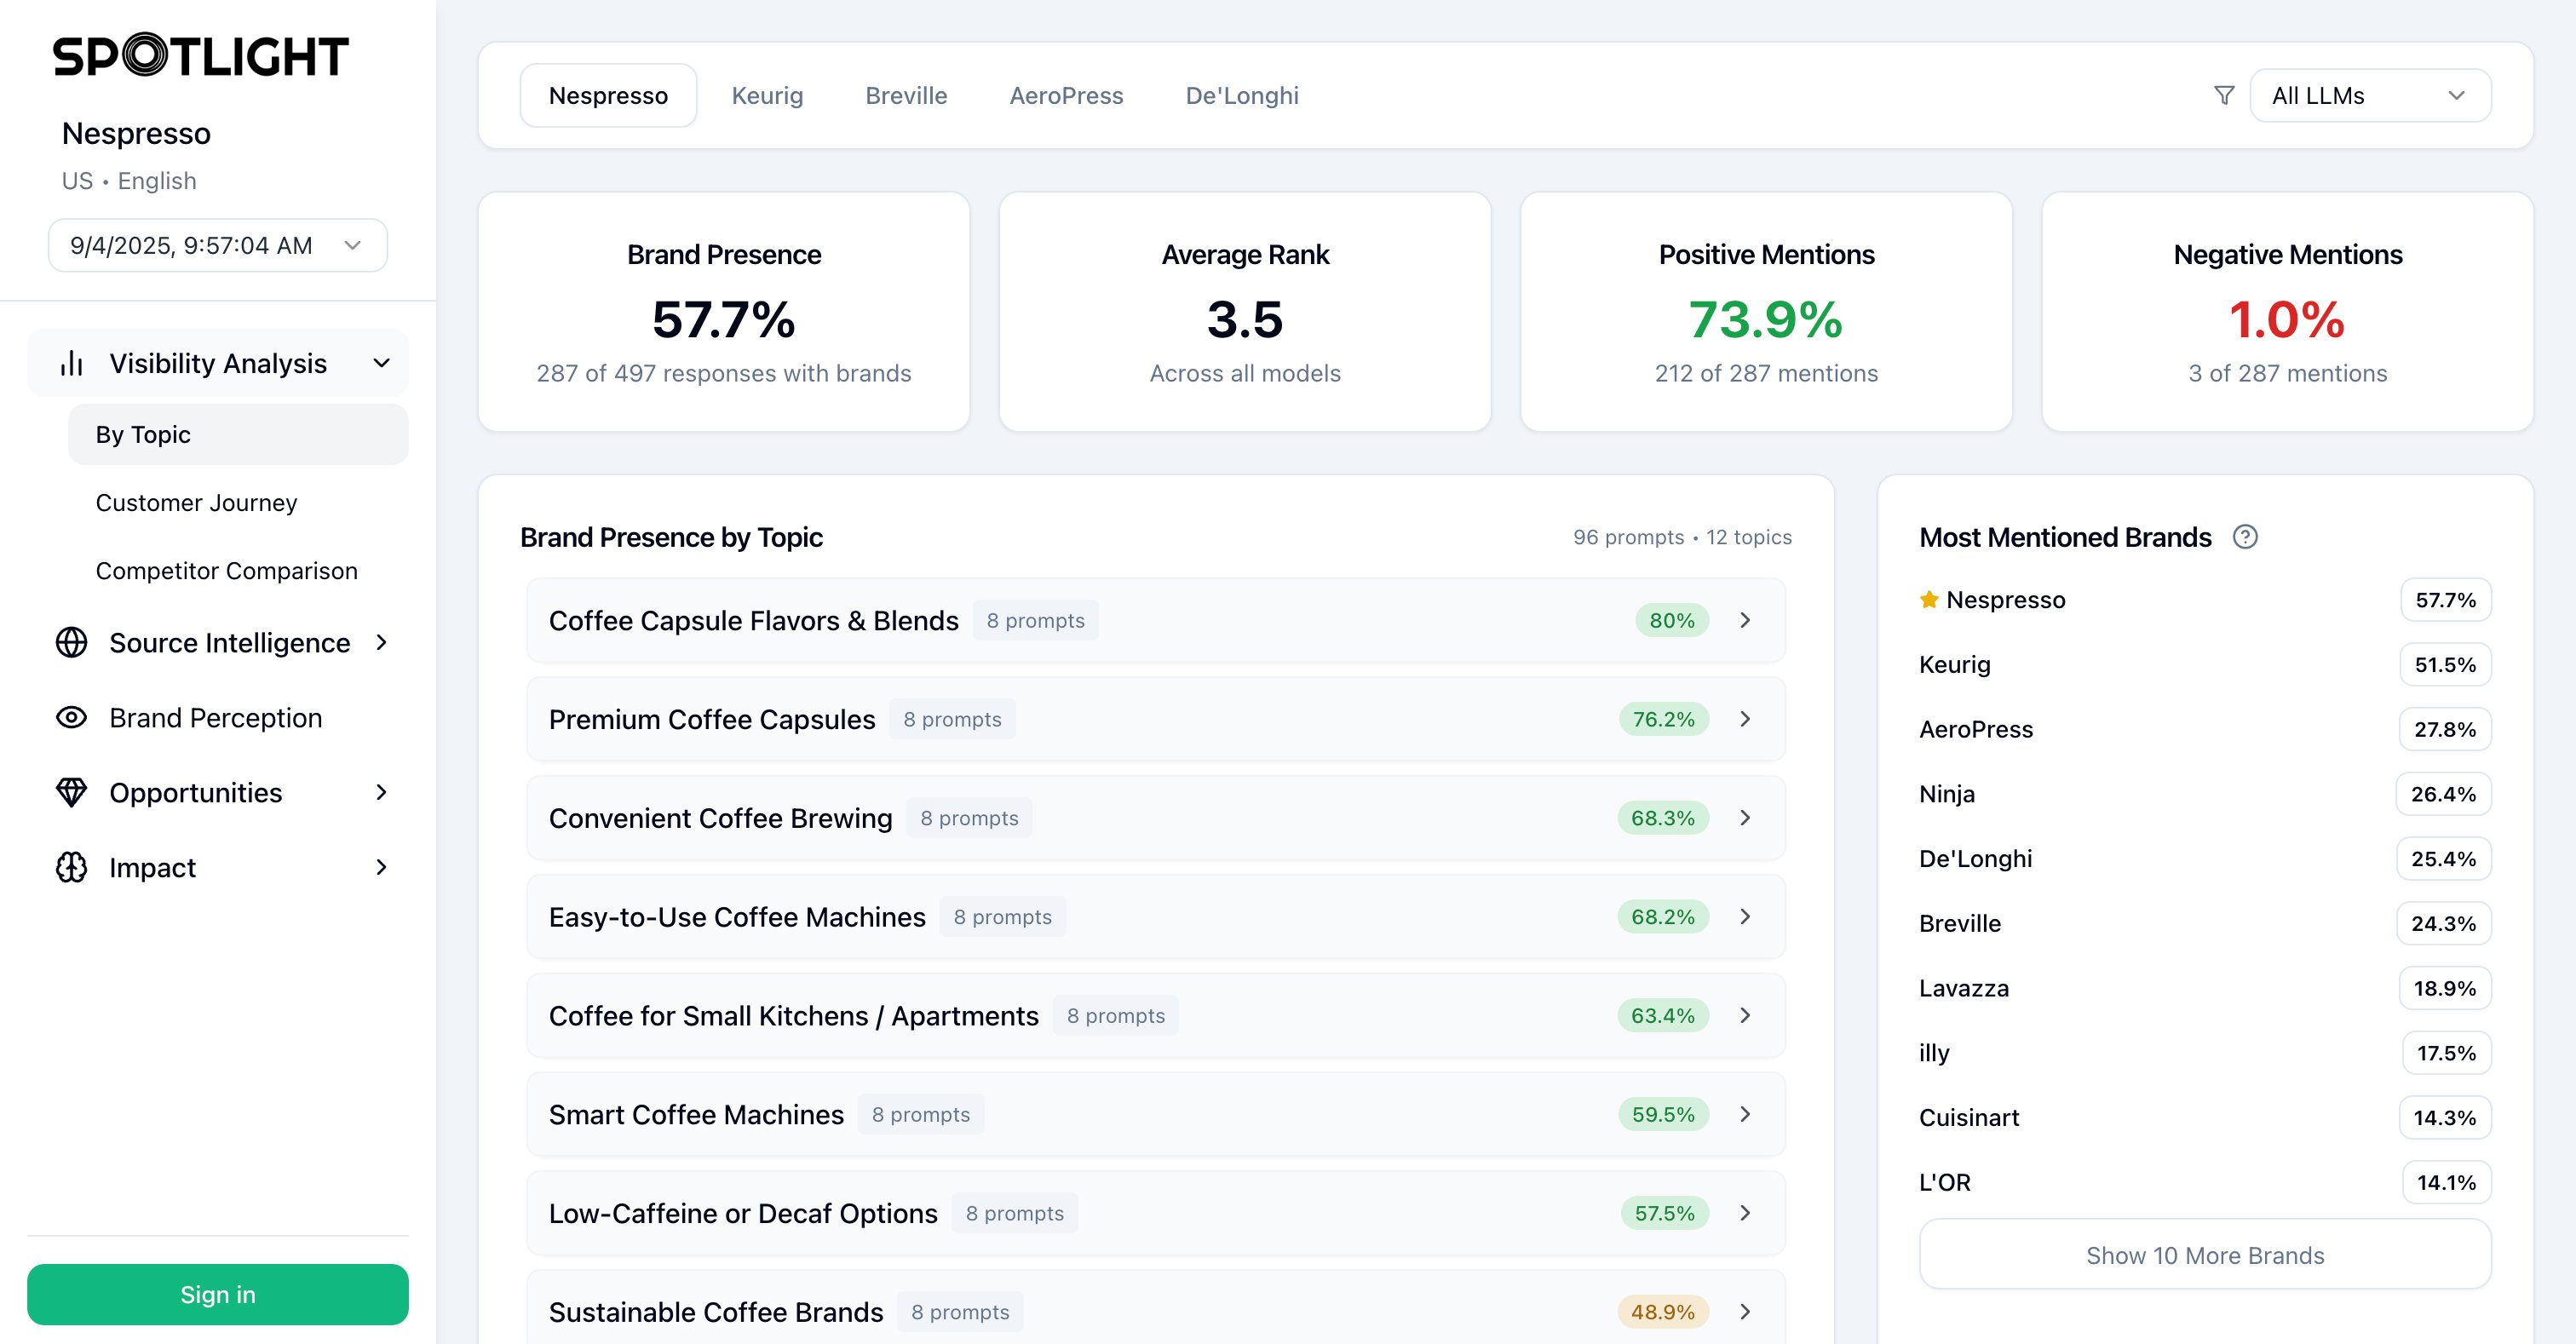Click the Impact brain icon

pyautogui.click(x=71, y=867)
